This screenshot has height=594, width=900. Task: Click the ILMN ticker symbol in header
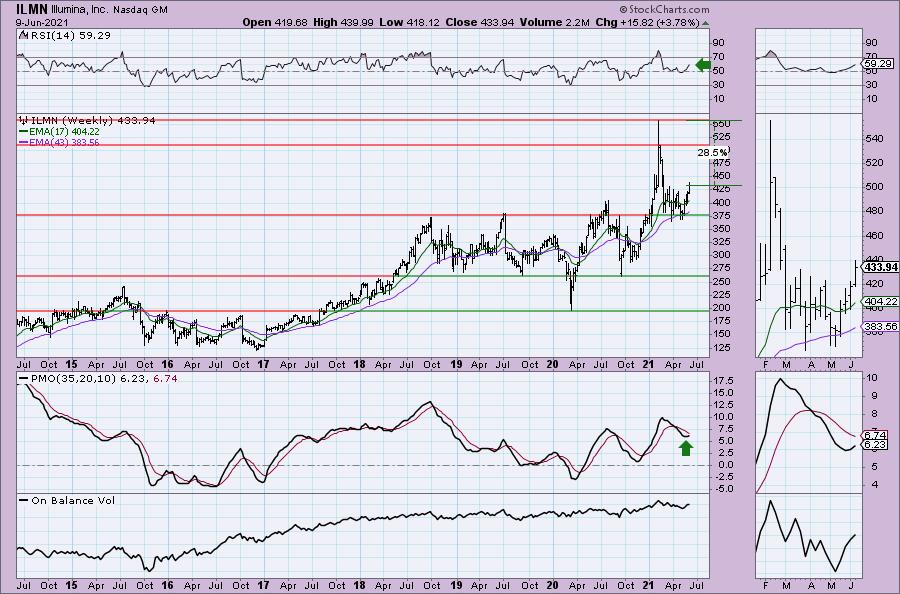tap(30, 9)
